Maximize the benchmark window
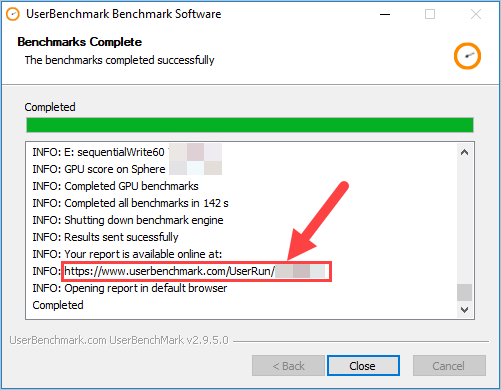 430,14
